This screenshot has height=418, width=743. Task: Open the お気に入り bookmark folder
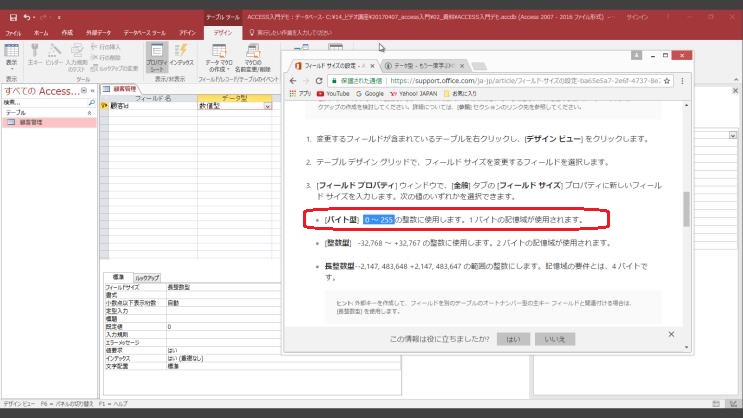pos(460,94)
